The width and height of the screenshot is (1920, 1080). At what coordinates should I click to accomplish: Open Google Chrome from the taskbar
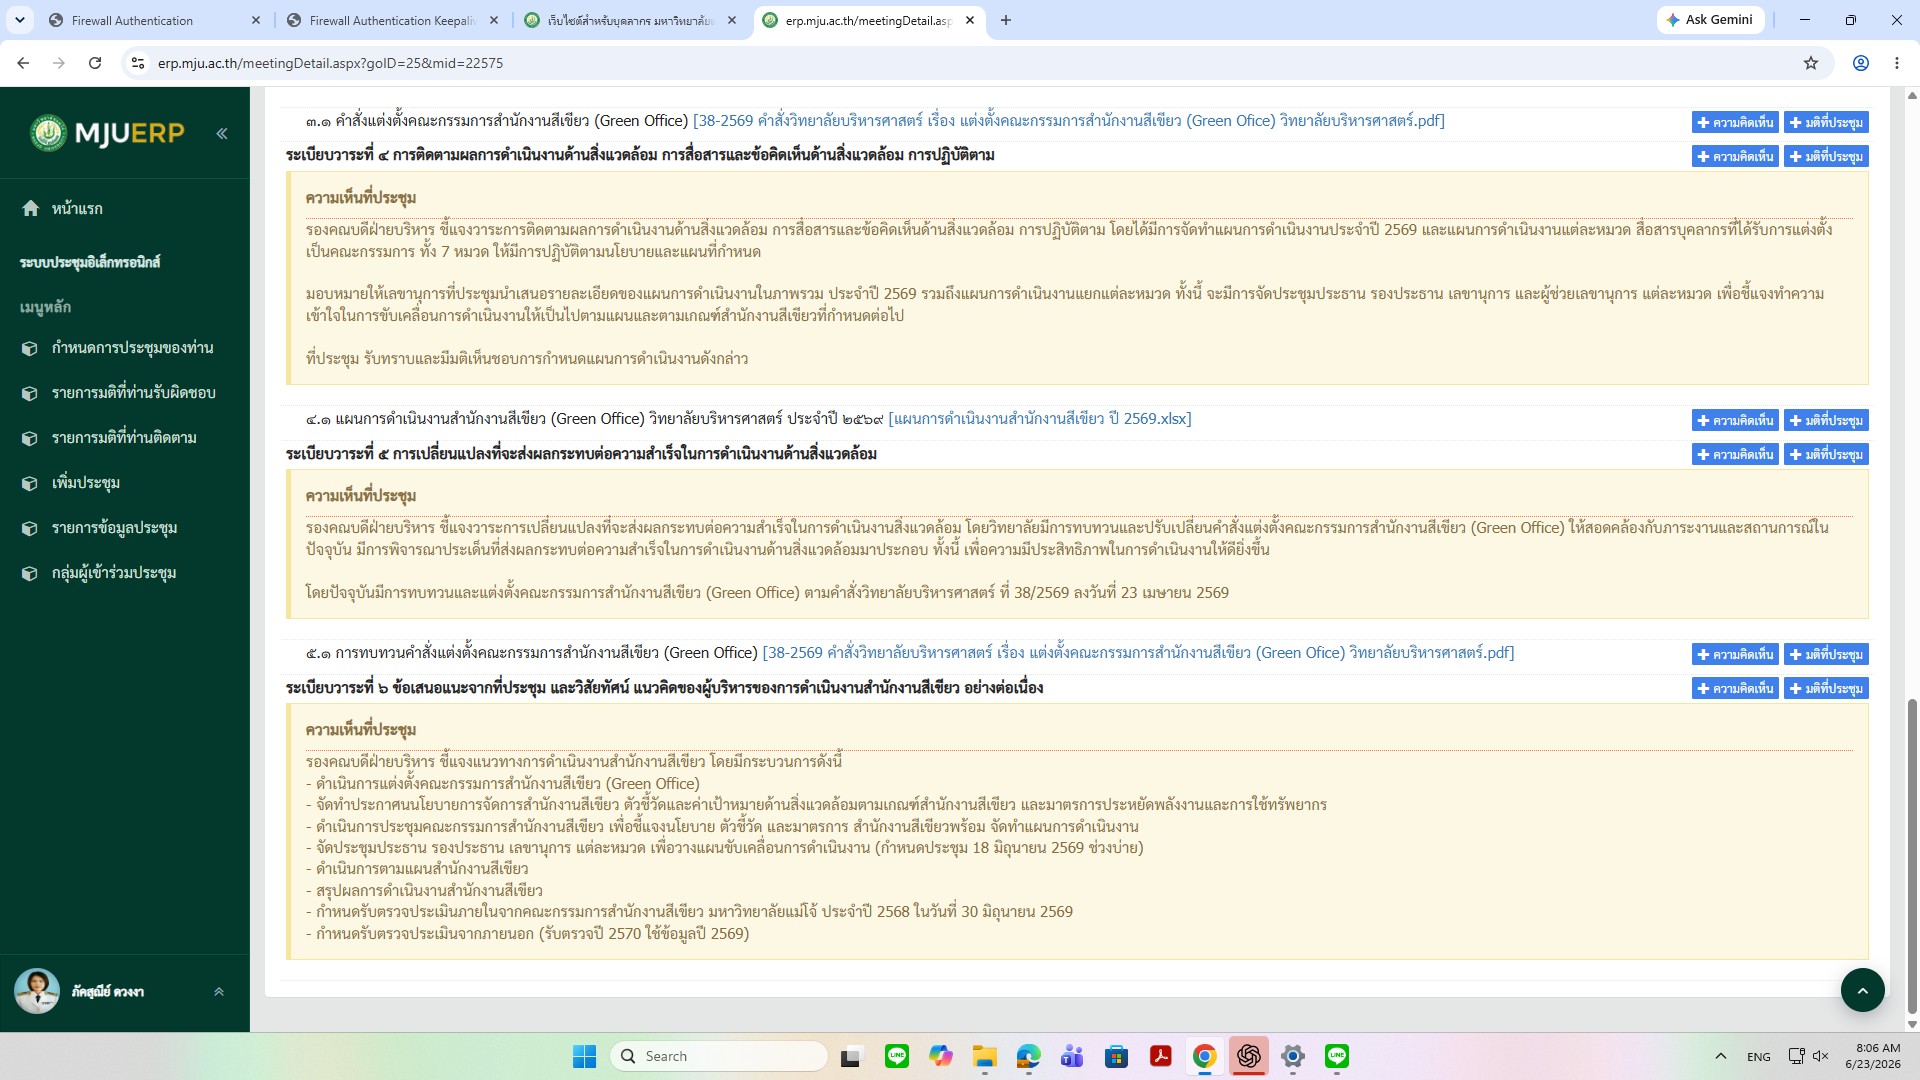(1205, 1056)
